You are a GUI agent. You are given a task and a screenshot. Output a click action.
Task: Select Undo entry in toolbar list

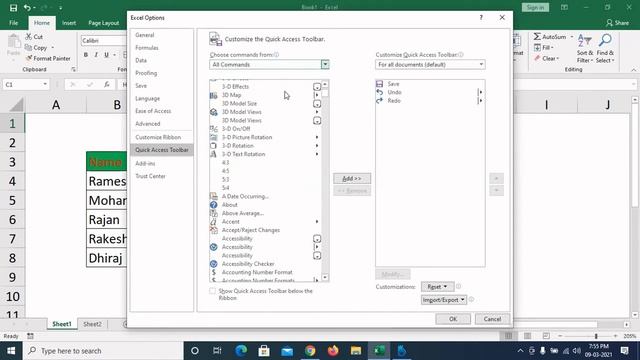pos(430,92)
